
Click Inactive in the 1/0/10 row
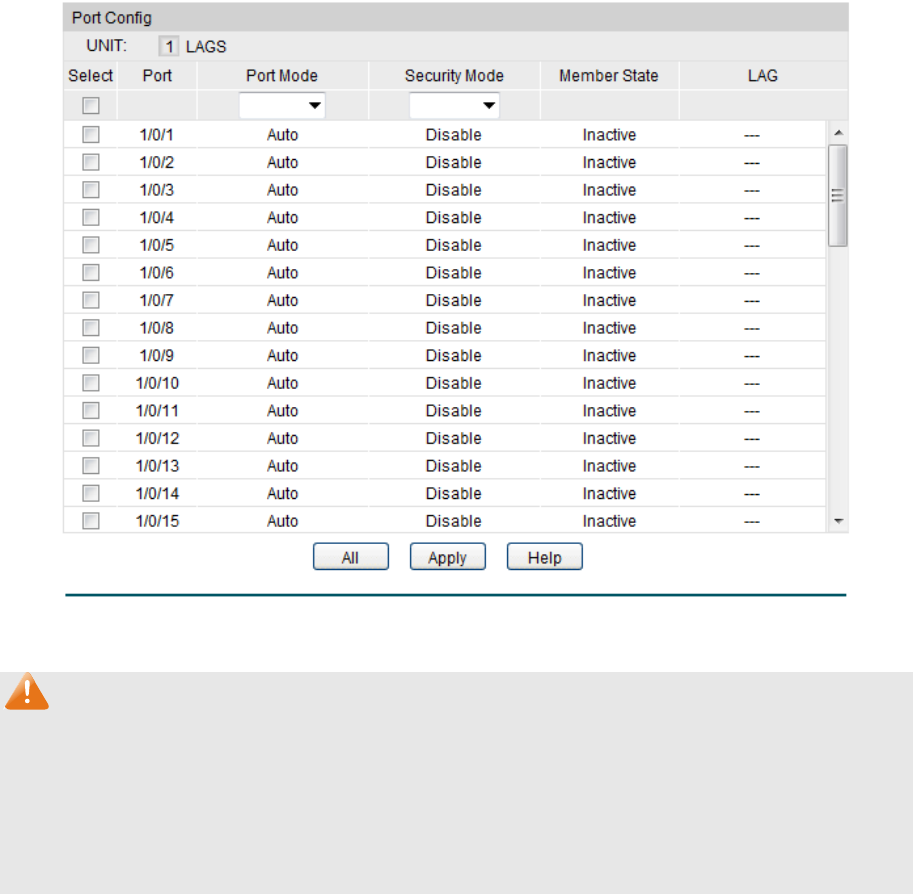pos(609,383)
